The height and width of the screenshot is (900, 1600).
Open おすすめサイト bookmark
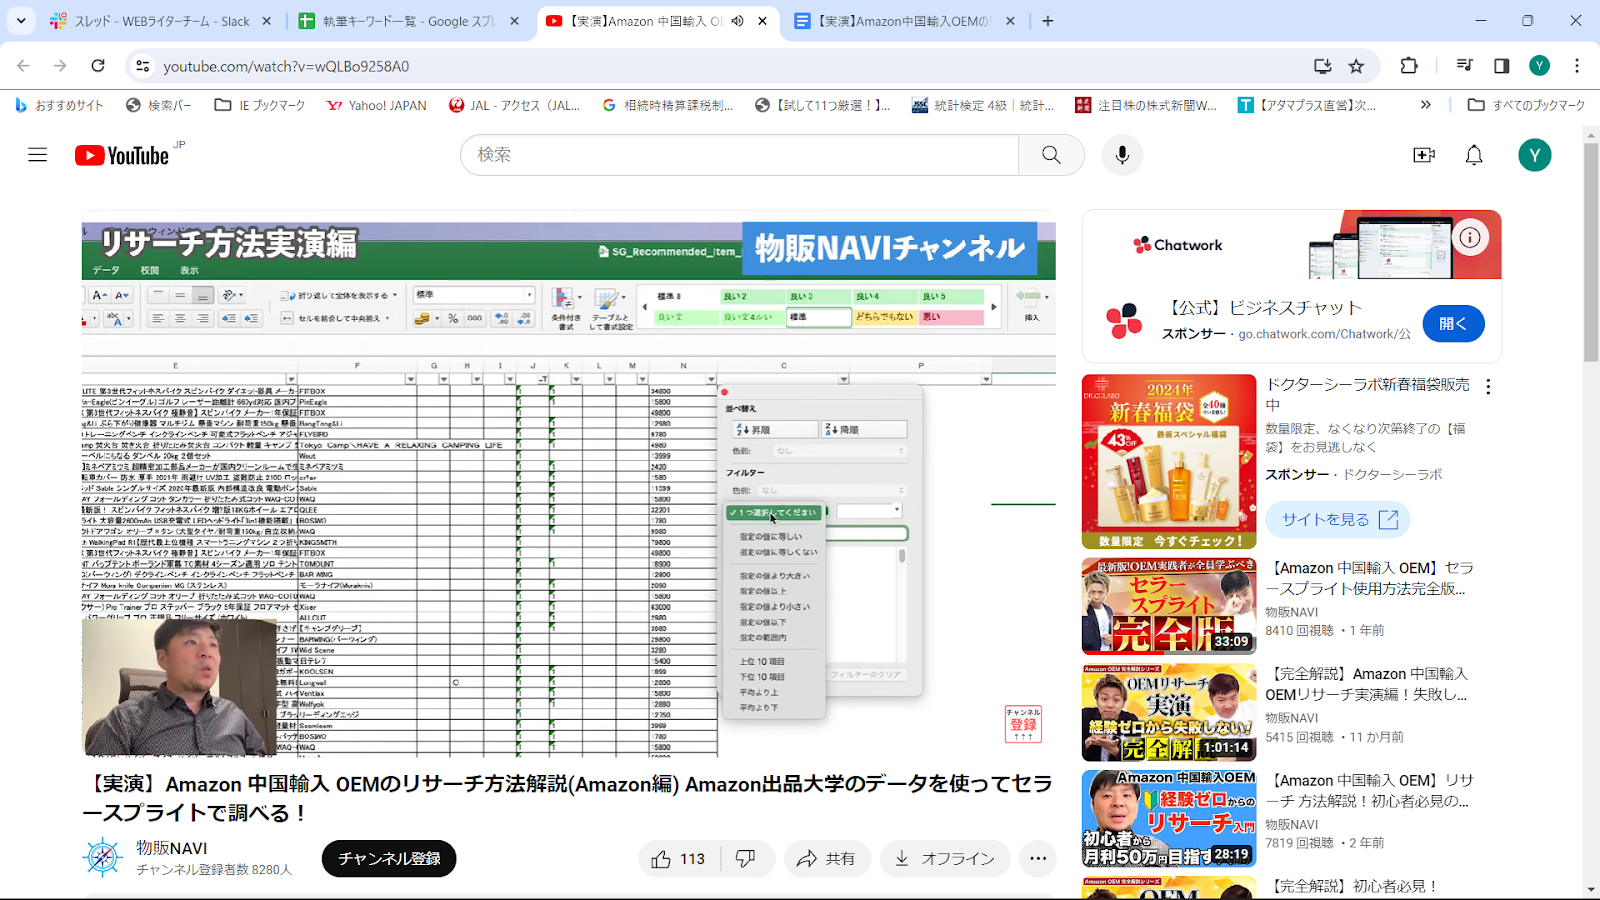click(x=59, y=105)
